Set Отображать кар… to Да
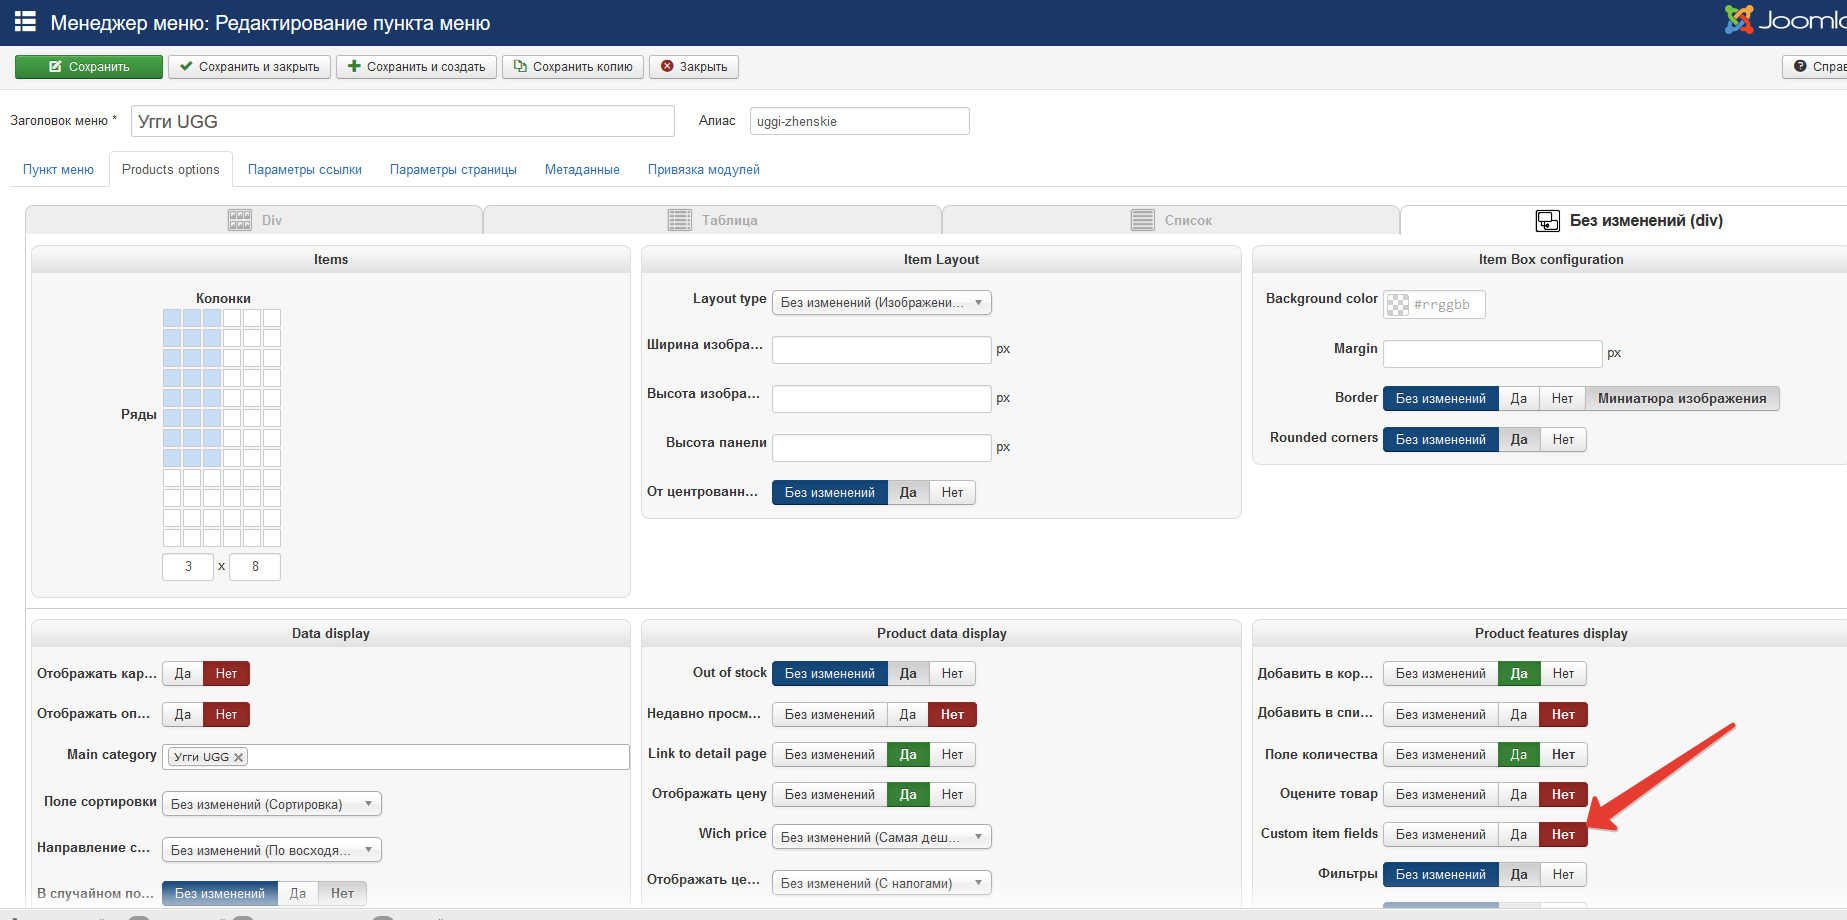The height and width of the screenshot is (920, 1847). coord(183,674)
